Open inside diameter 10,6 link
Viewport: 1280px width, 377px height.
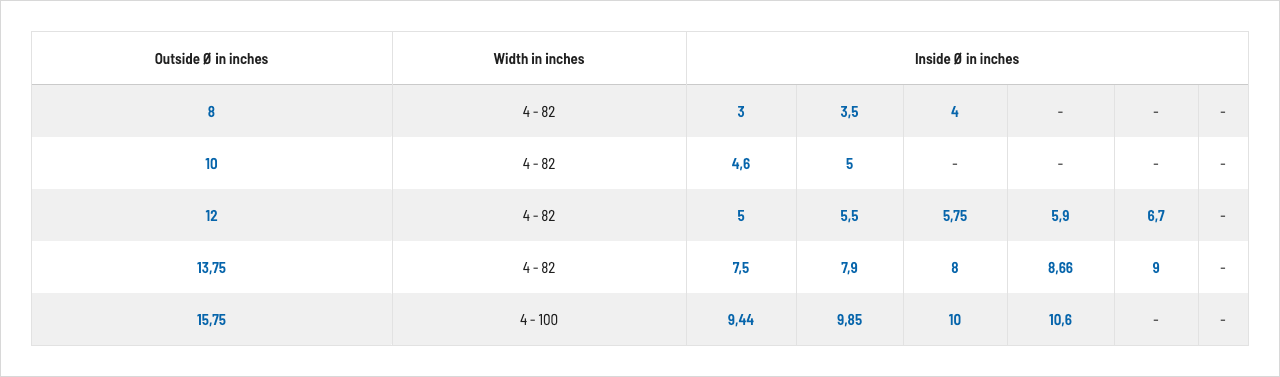tap(1060, 320)
